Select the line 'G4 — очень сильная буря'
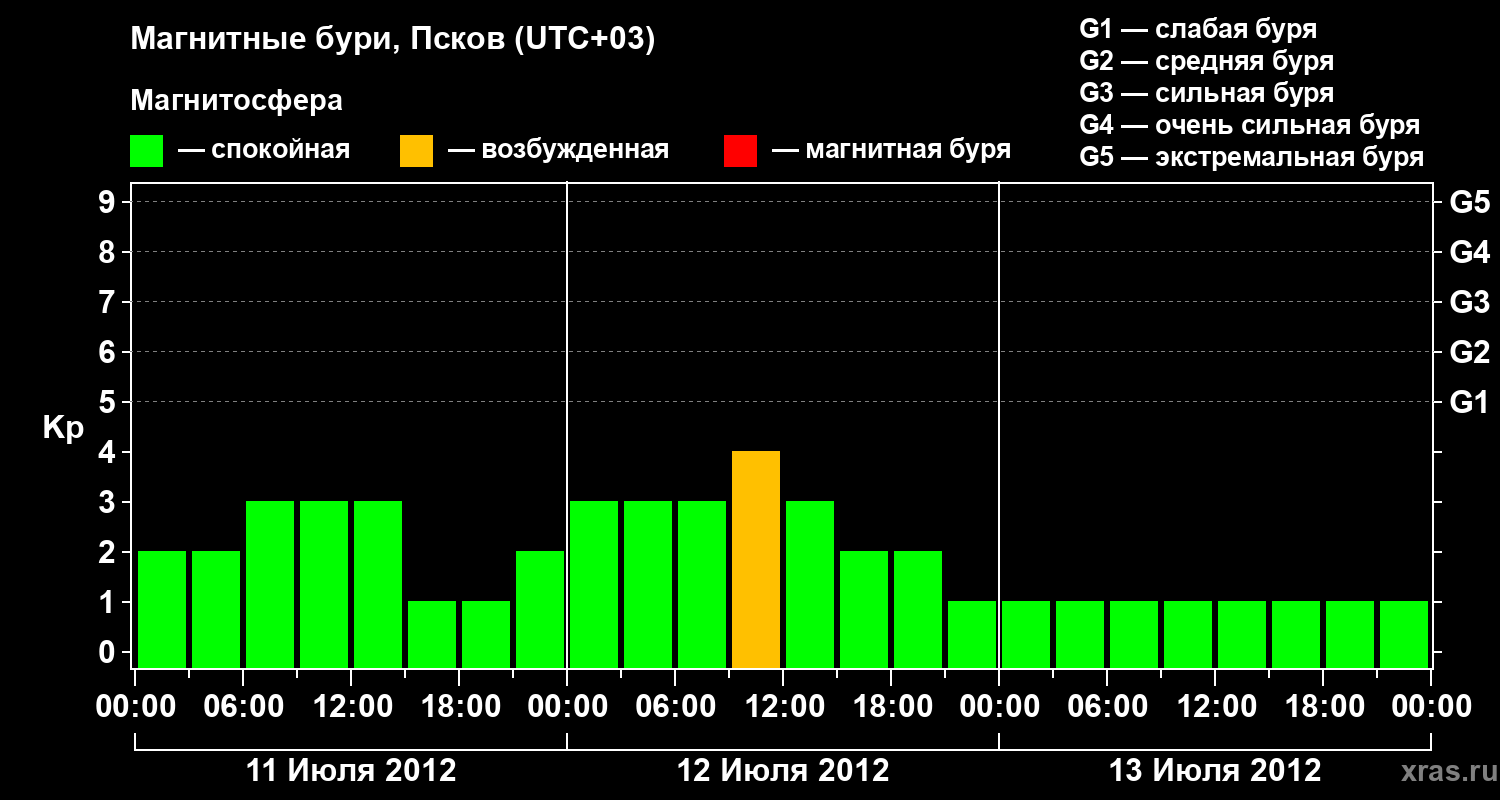Viewport: 1500px width, 800px height. [1250, 125]
